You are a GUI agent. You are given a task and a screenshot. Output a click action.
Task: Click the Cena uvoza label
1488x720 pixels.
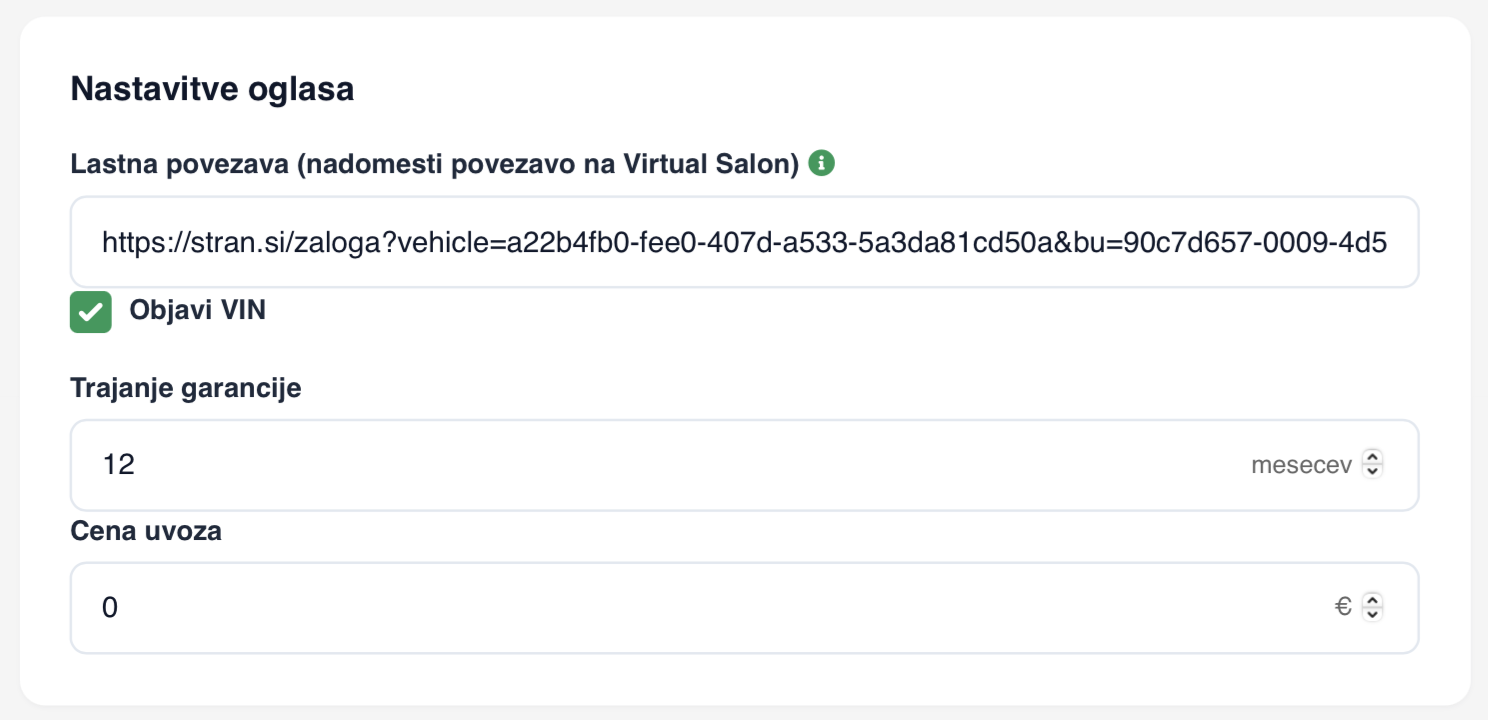pyautogui.click(x=146, y=531)
